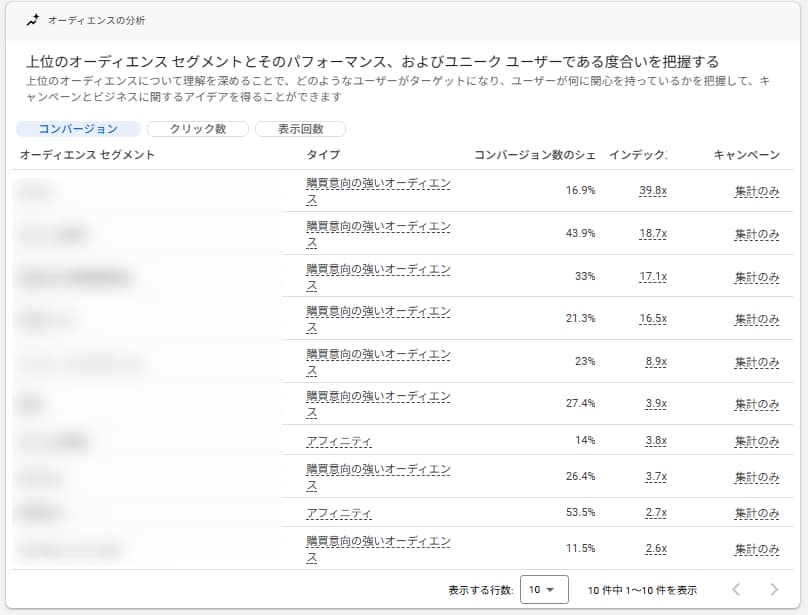Sort by インデックス column header
This screenshot has height=615, width=808.
click(638, 155)
